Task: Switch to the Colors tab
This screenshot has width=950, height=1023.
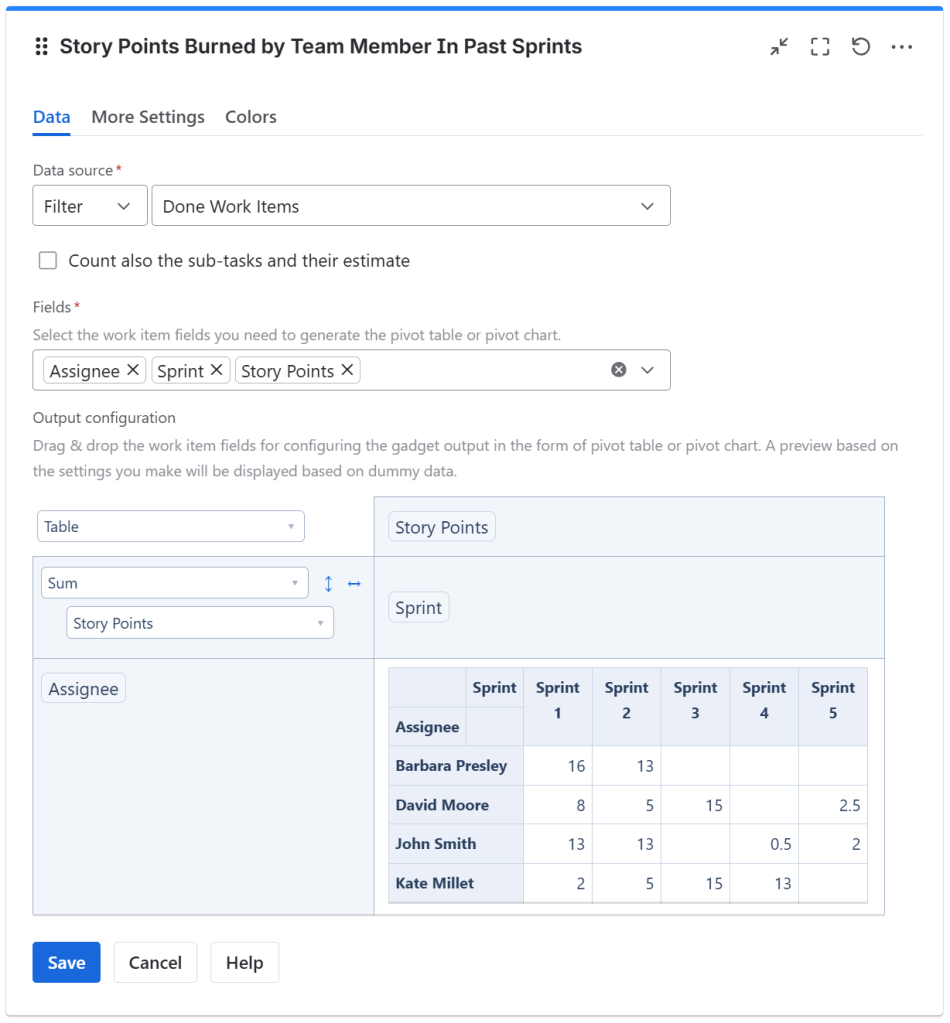Action: click(251, 117)
